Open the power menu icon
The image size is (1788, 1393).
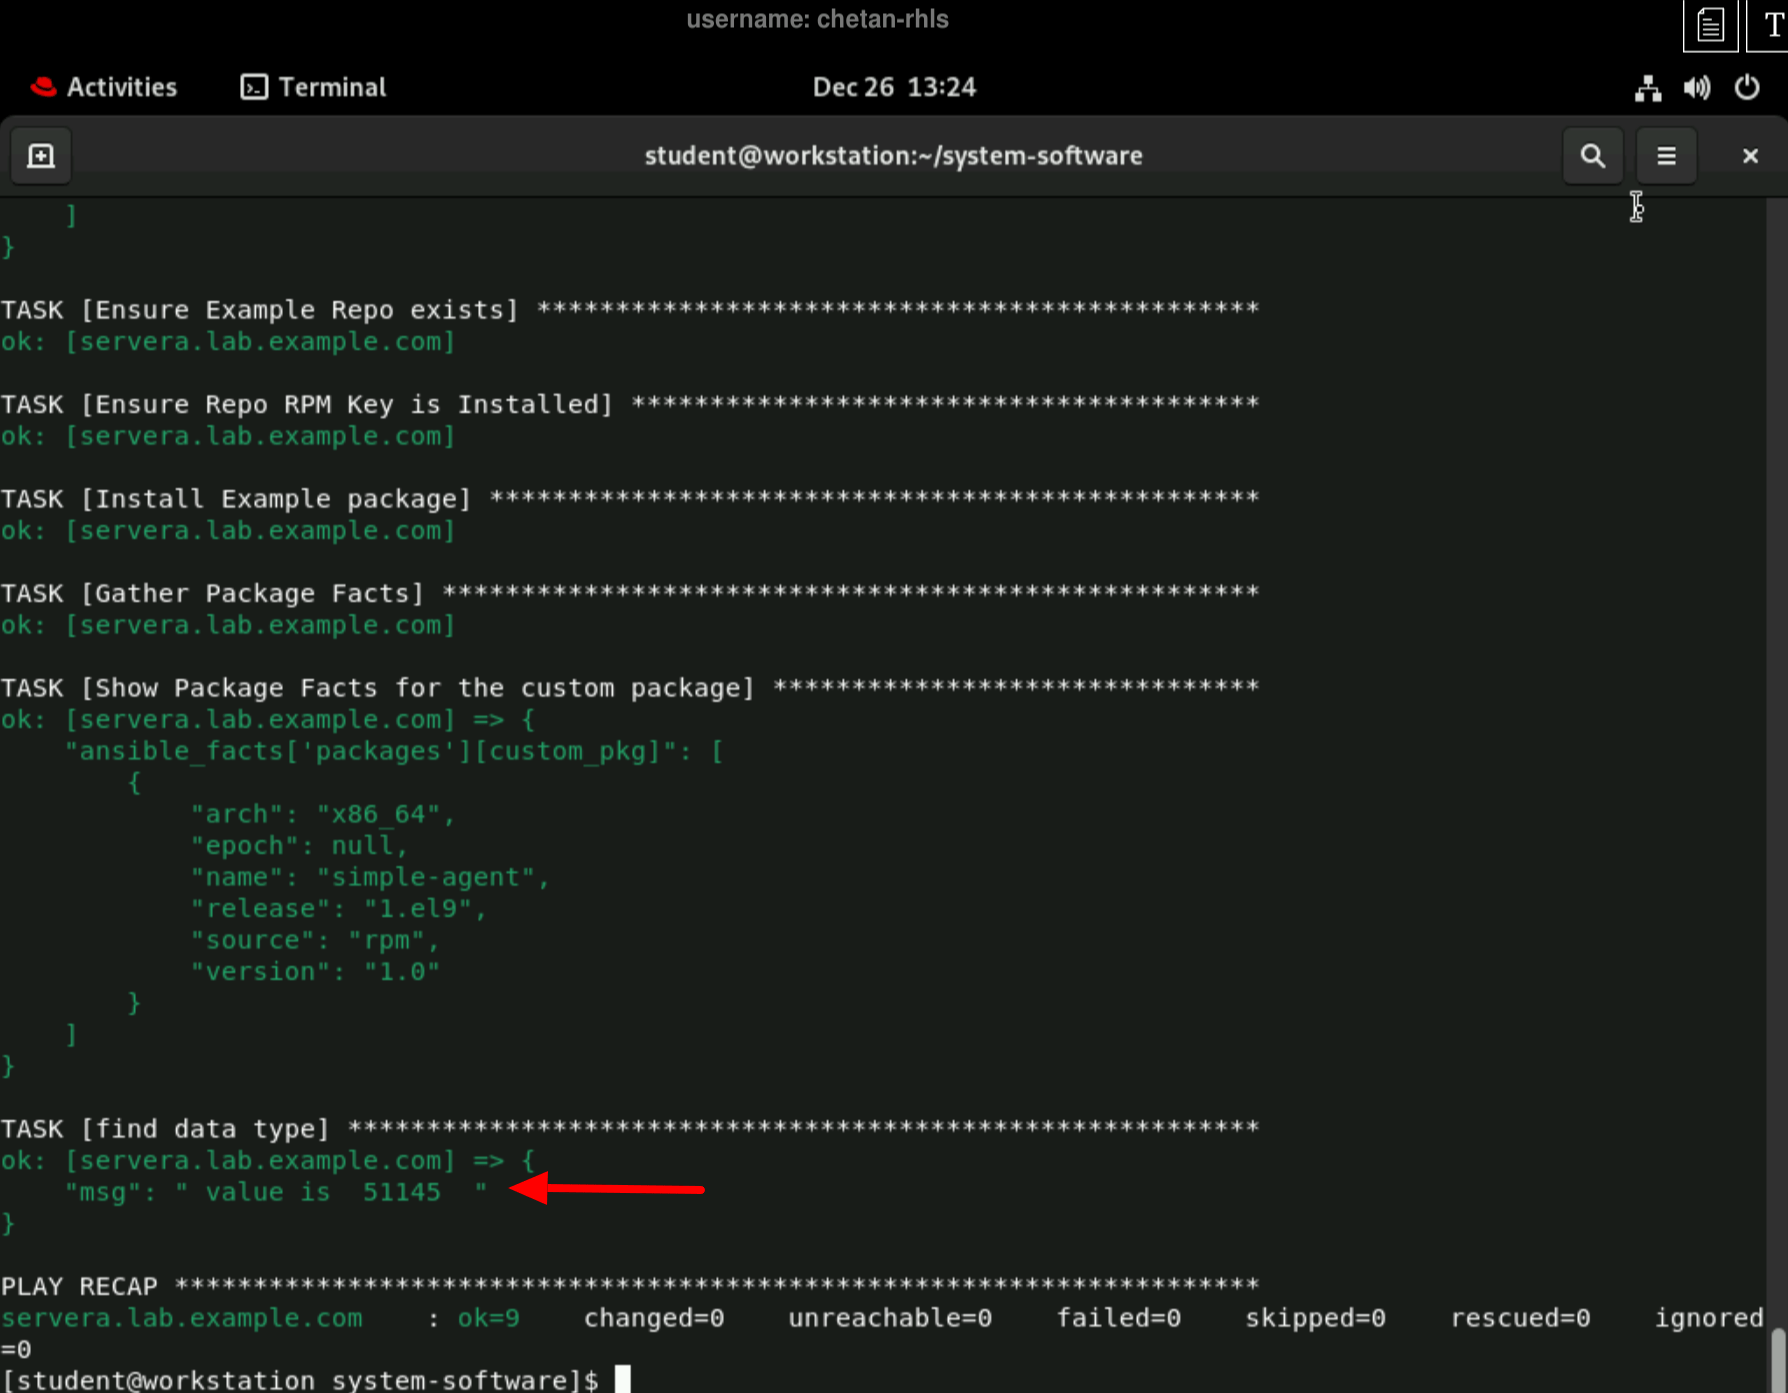(x=1747, y=88)
